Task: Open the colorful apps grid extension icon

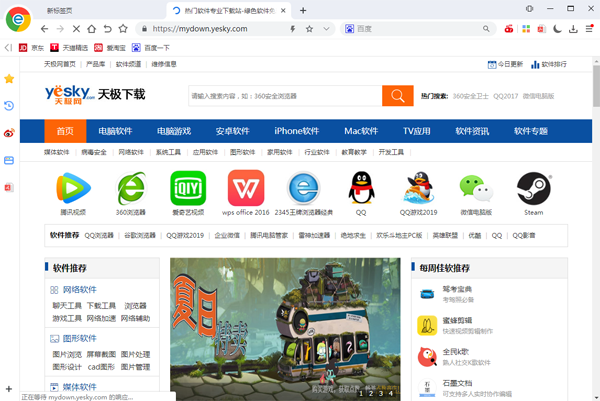Action: [526, 29]
